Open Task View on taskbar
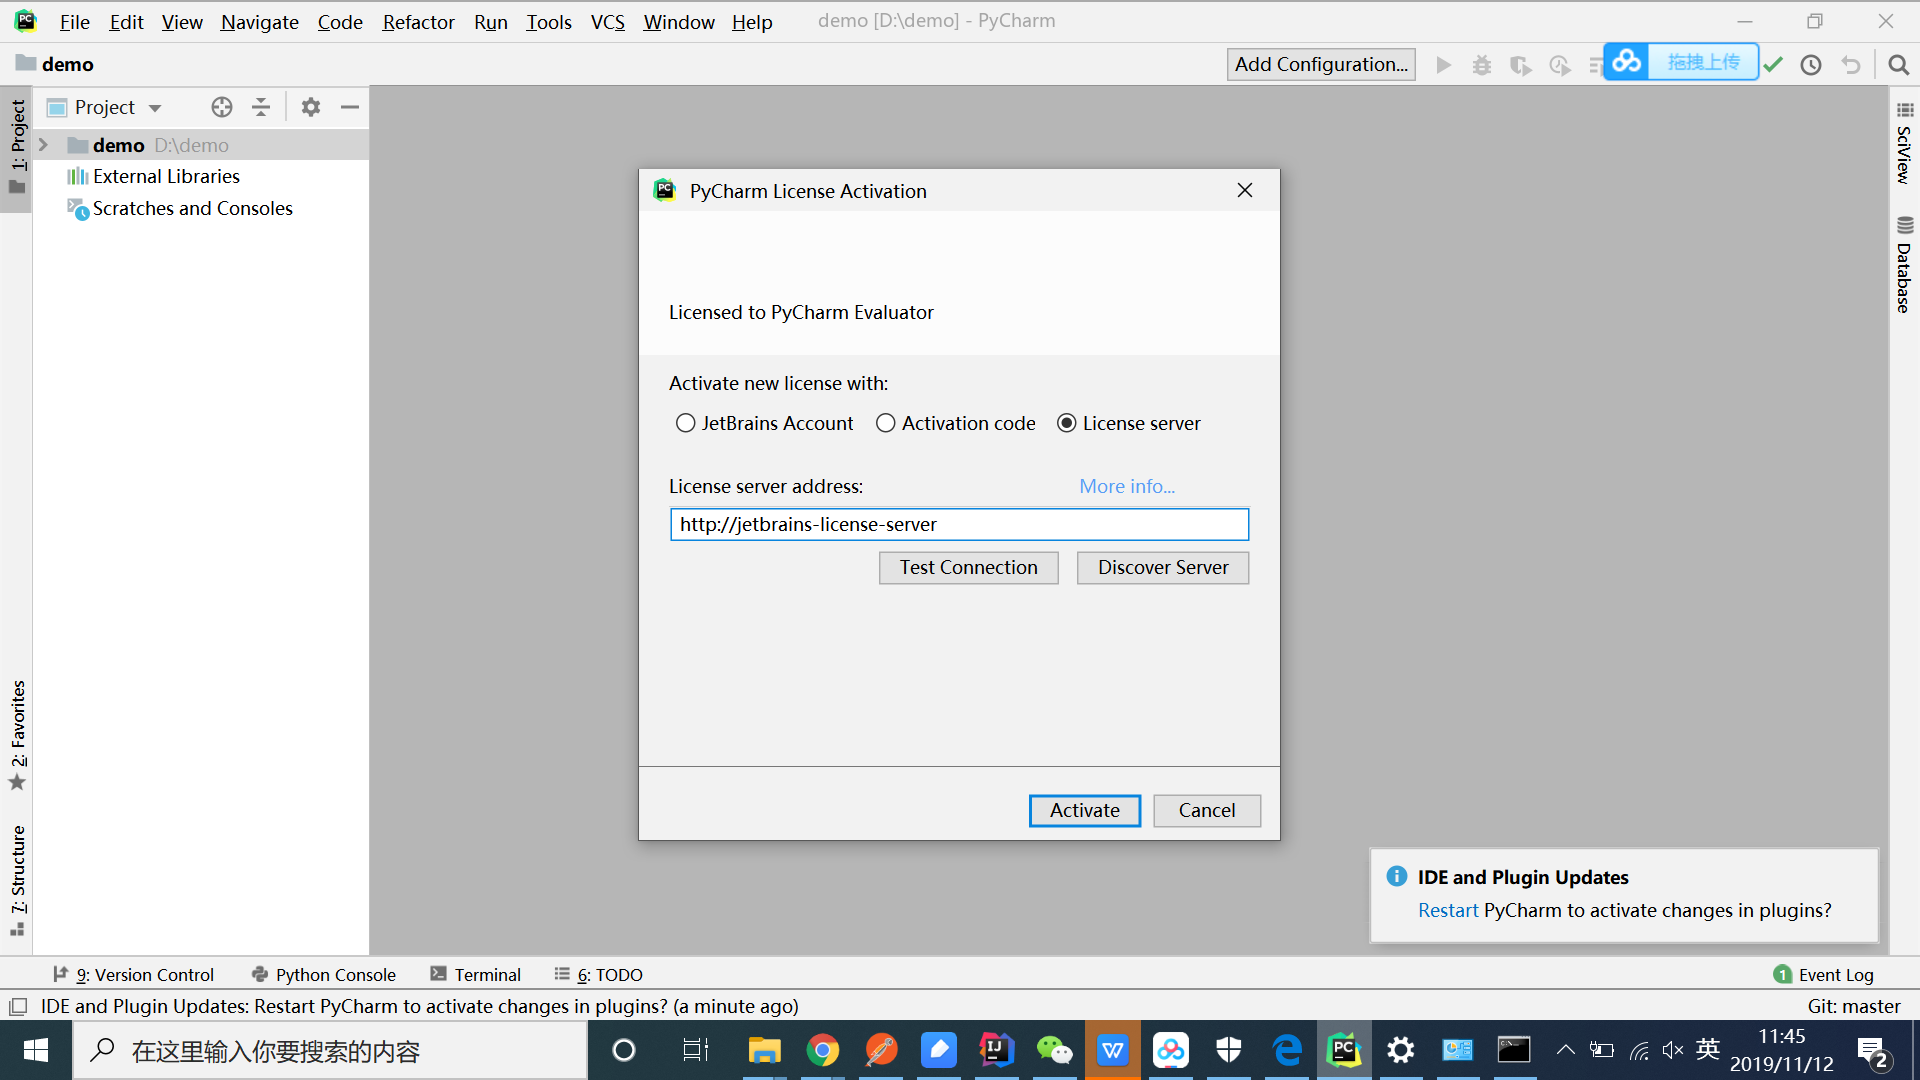 [695, 1050]
